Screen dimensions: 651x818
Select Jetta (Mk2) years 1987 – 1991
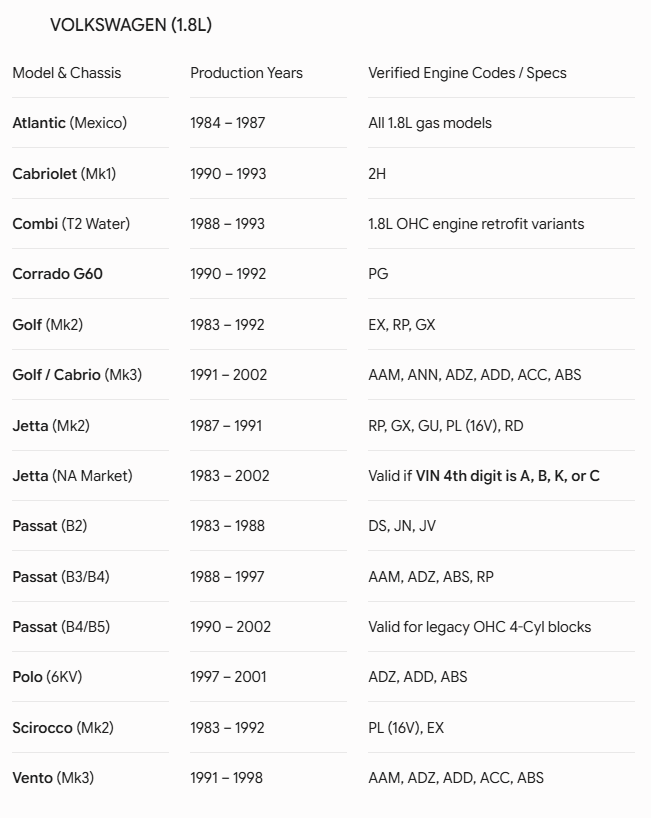(226, 426)
